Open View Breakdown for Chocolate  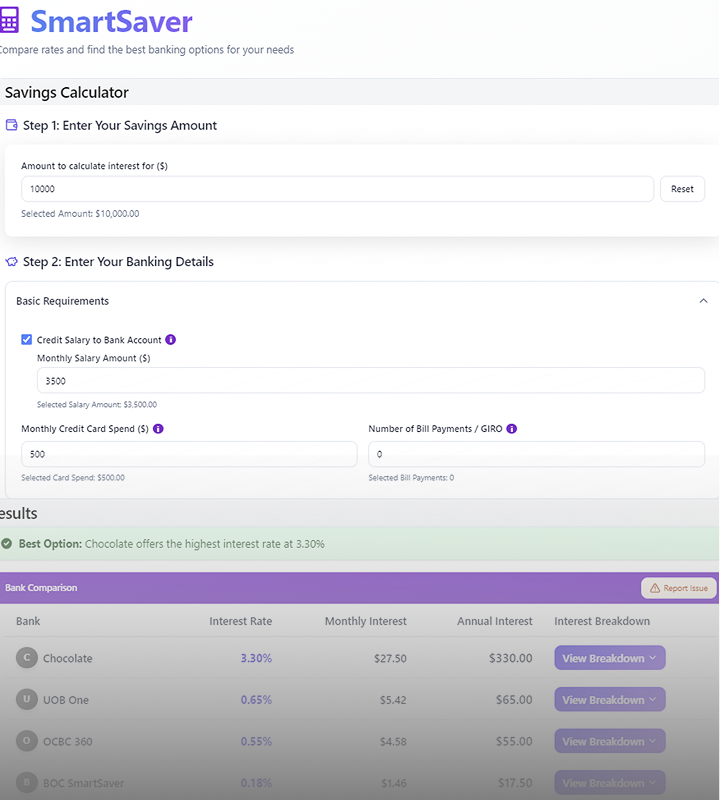click(x=609, y=658)
